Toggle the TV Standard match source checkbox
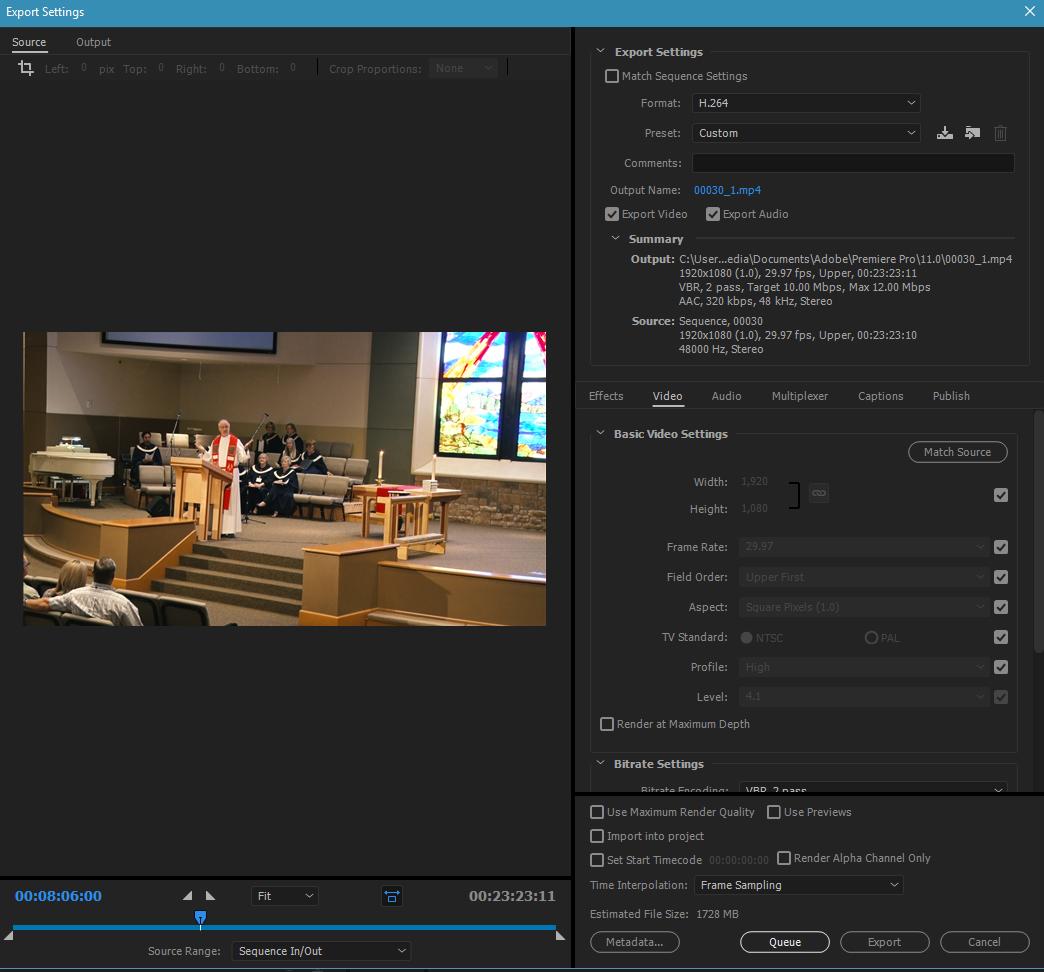 [x=1001, y=637]
